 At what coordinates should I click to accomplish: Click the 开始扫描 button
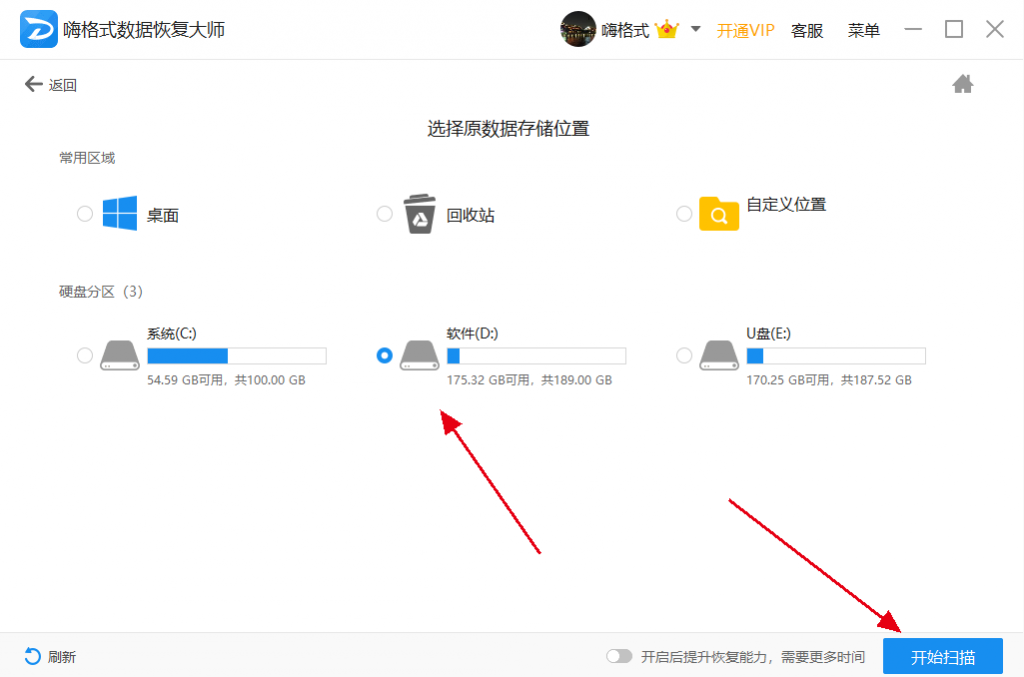click(x=942, y=656)
